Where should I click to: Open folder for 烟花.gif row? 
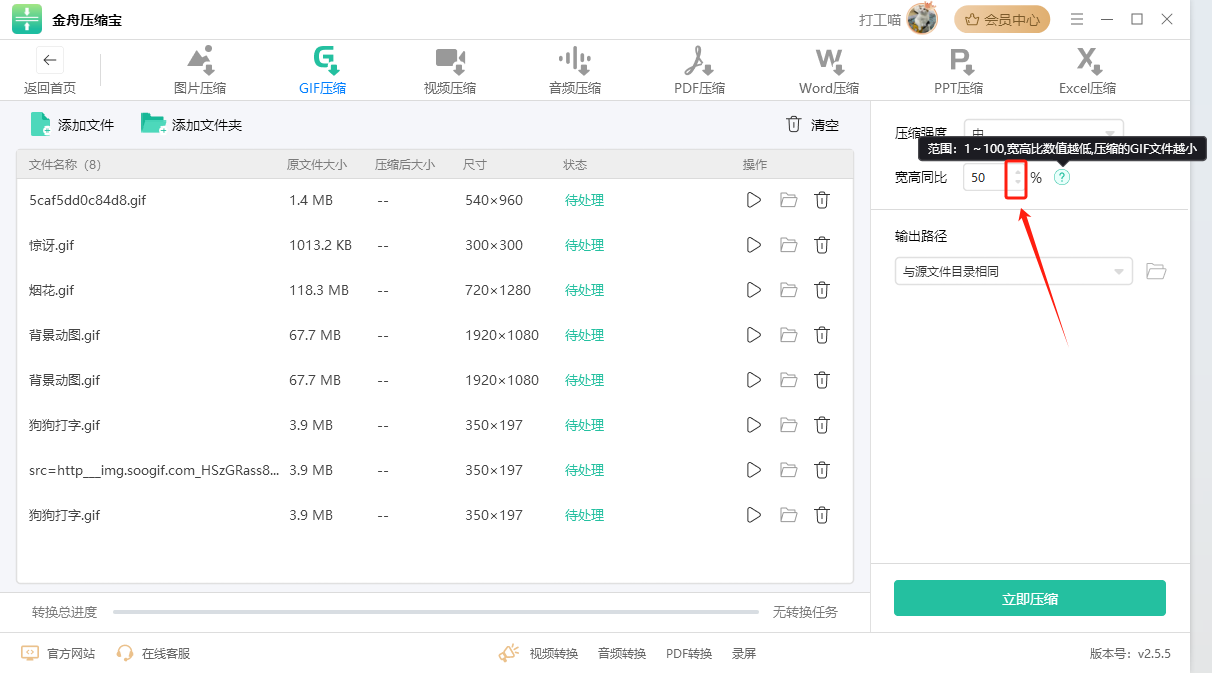coord(788,290)
